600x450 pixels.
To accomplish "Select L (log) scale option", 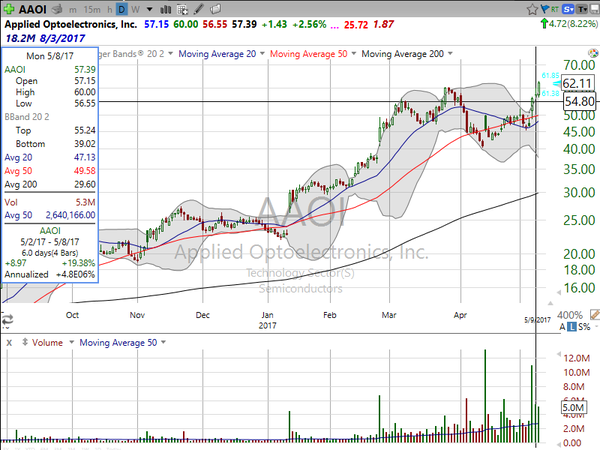I will [571, 327].
